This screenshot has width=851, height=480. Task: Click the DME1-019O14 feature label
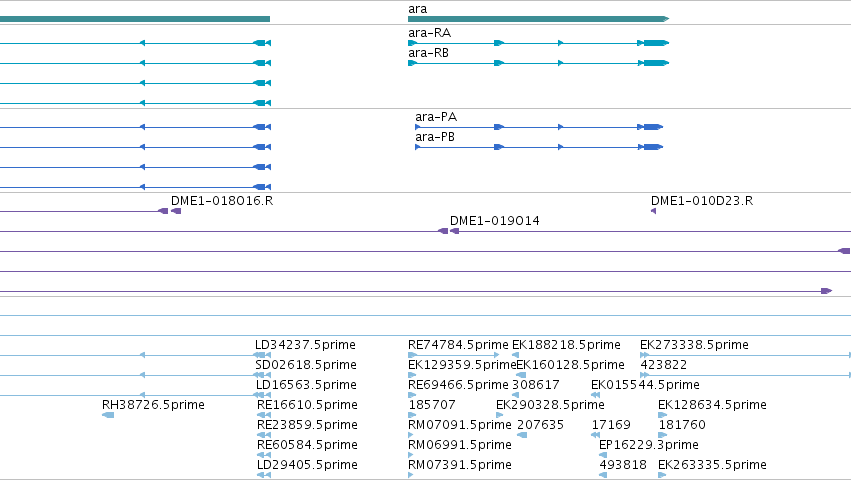tap(494, 221)
